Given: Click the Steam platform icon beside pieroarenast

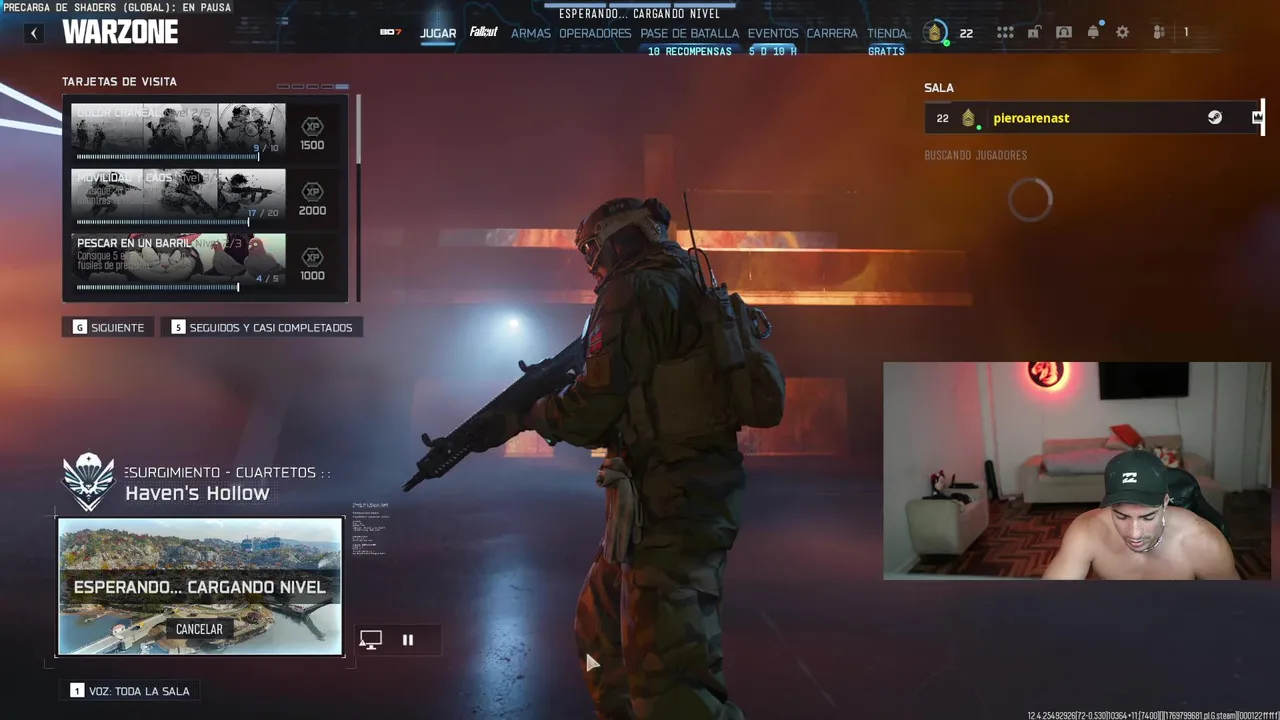Looking at the screenshot, I should [1214, 118].
